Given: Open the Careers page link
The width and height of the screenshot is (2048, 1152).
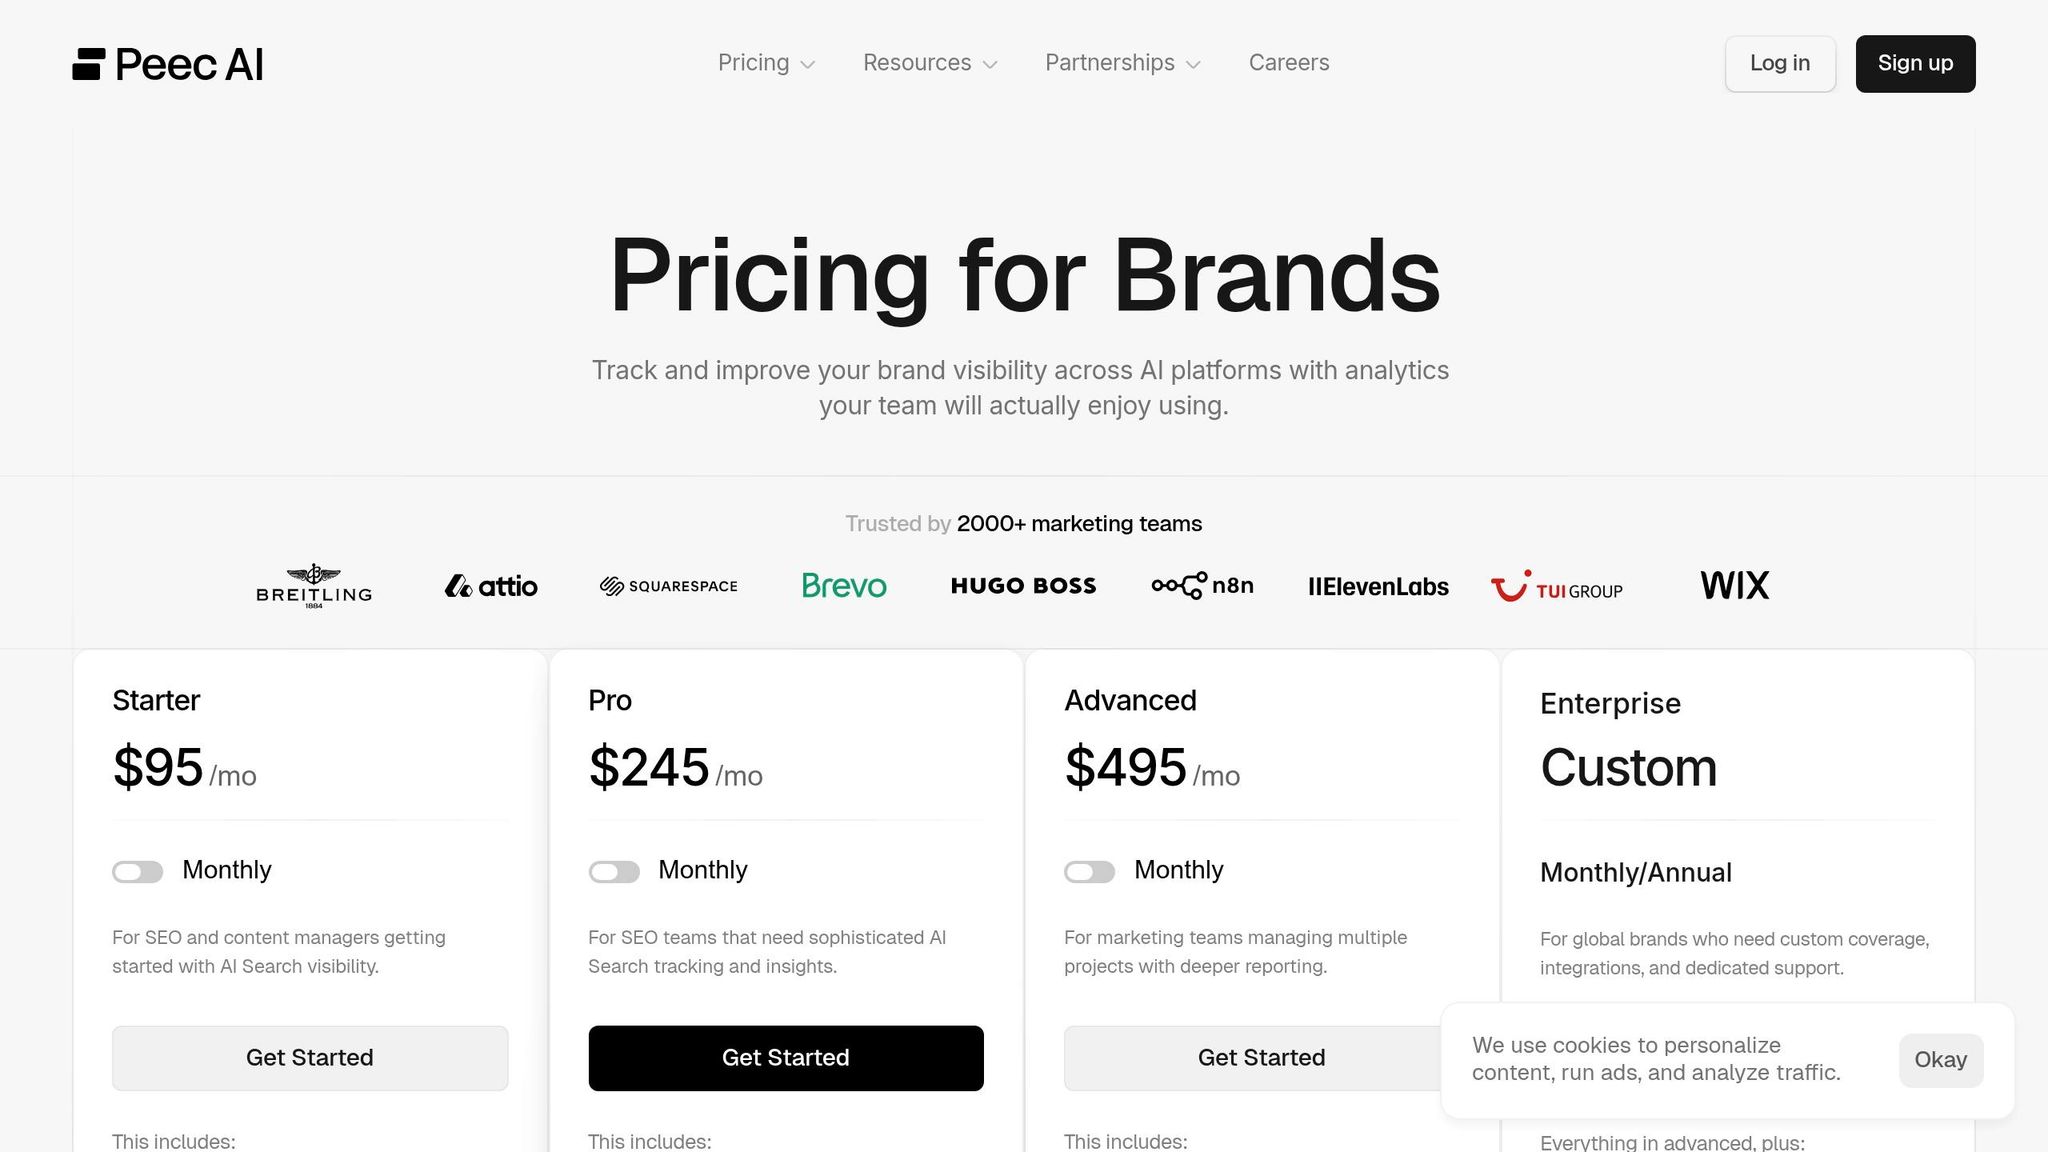Looking at the screenshot, I should [x=1289, y=63].
